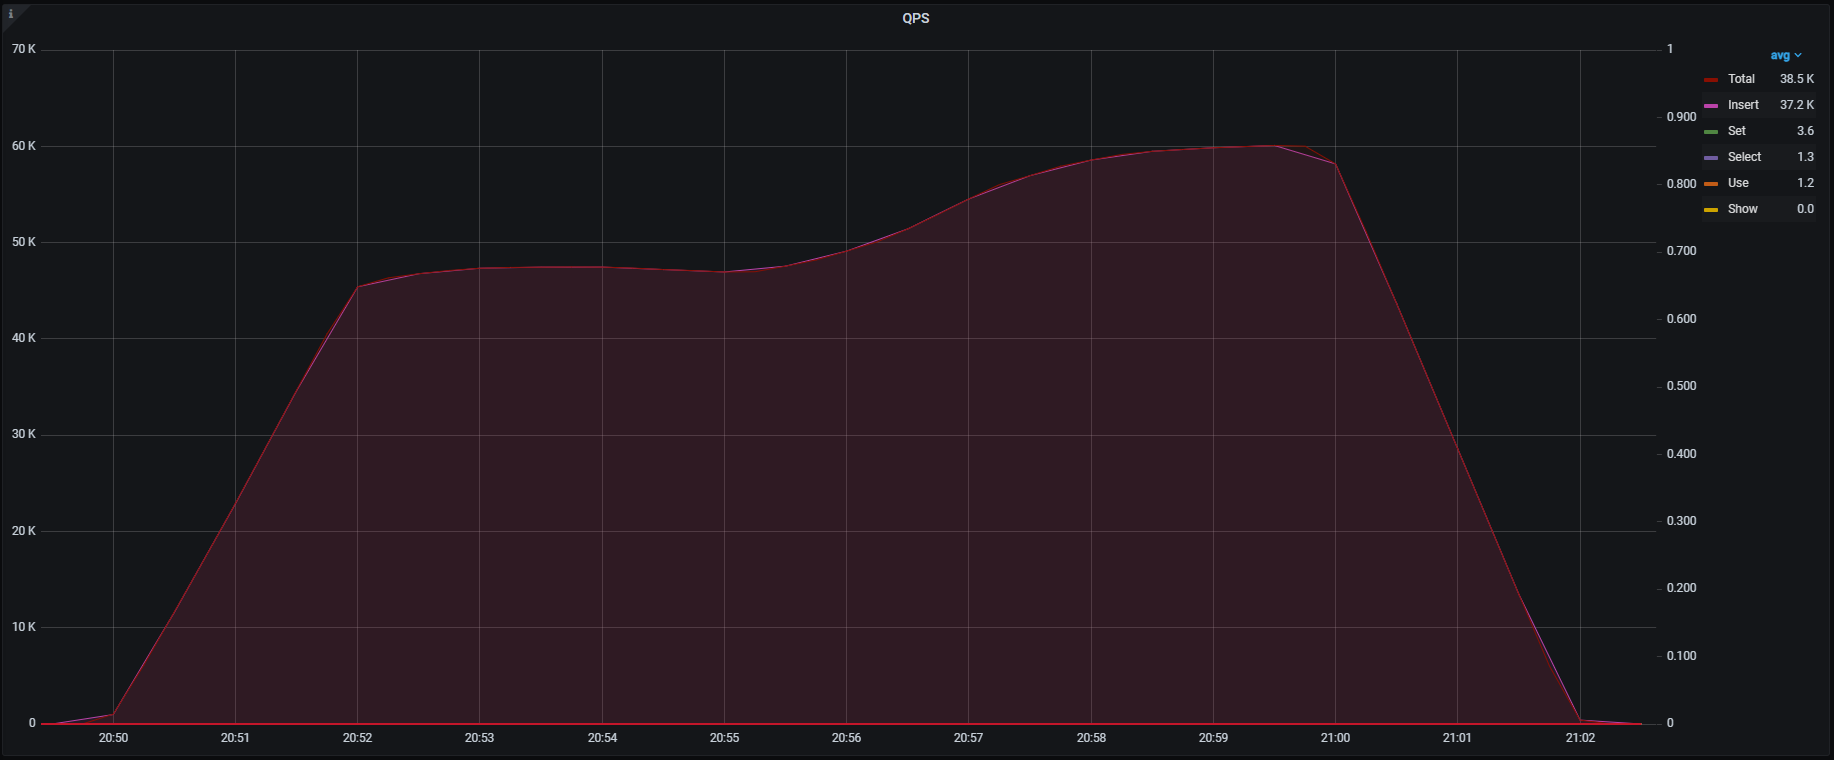The height and width of the screenshot is (760, 1834).
Task: Click the 60 K left axis label
Action: (24, 146)
